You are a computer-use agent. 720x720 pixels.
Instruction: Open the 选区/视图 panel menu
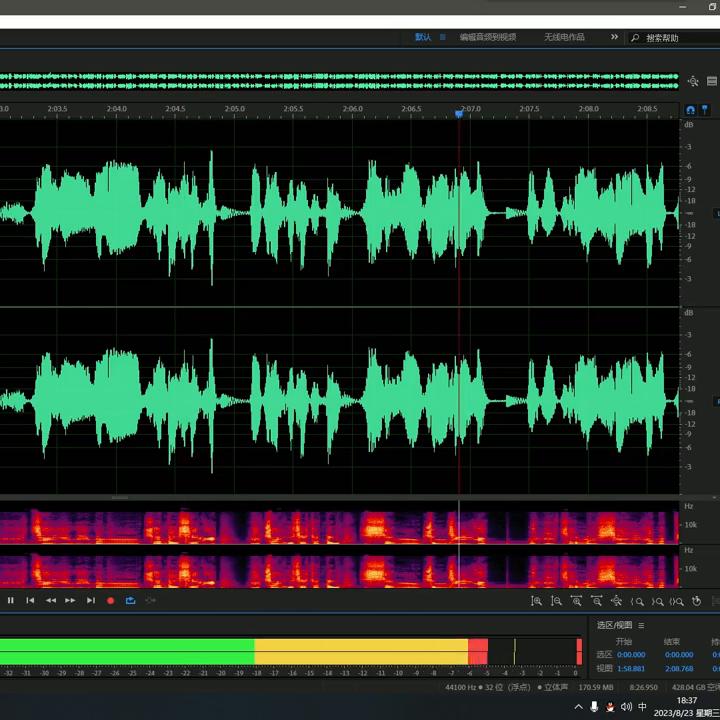pyautogui.click(x=641, y=625)
